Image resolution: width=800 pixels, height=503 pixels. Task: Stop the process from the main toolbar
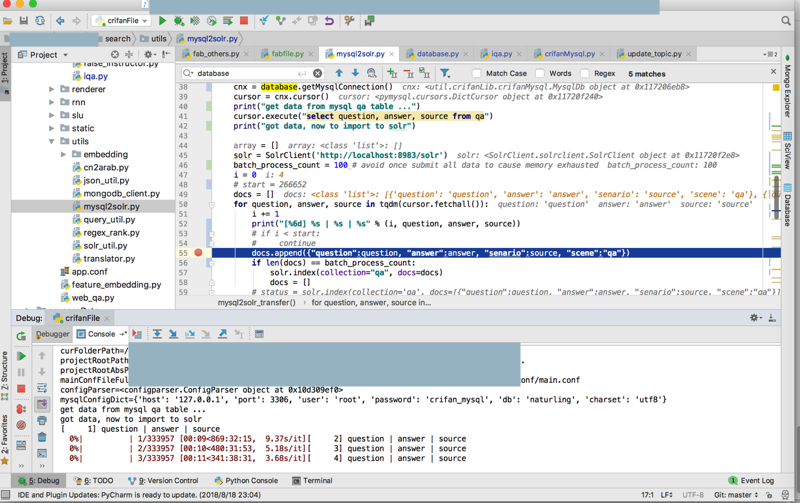[x=244, y=20]
